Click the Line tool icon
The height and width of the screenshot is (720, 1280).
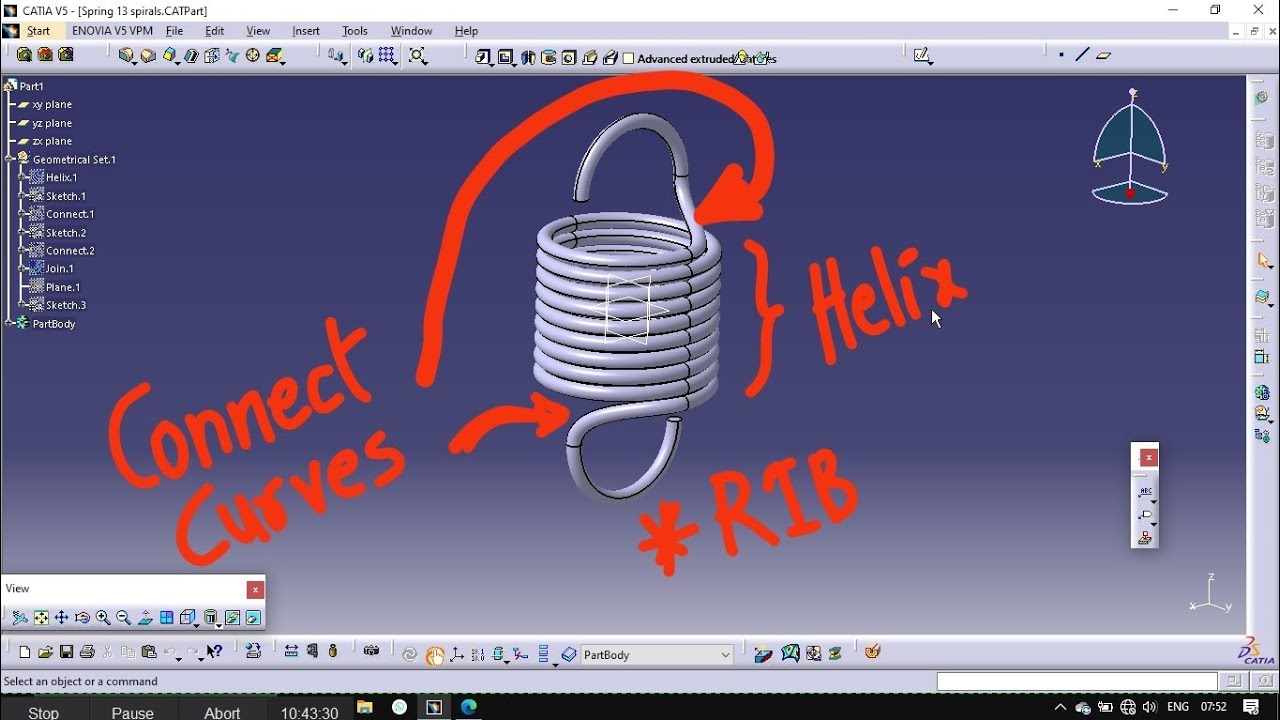1082,55
